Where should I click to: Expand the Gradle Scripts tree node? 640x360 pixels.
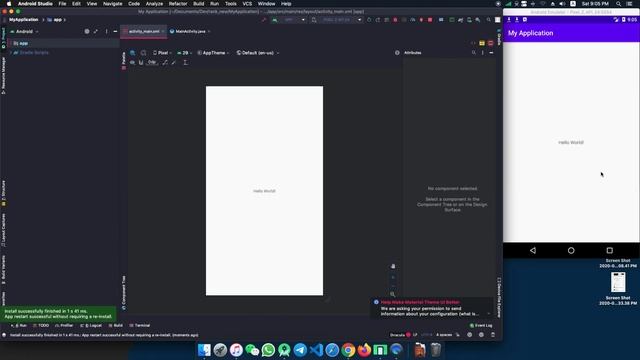11,53
